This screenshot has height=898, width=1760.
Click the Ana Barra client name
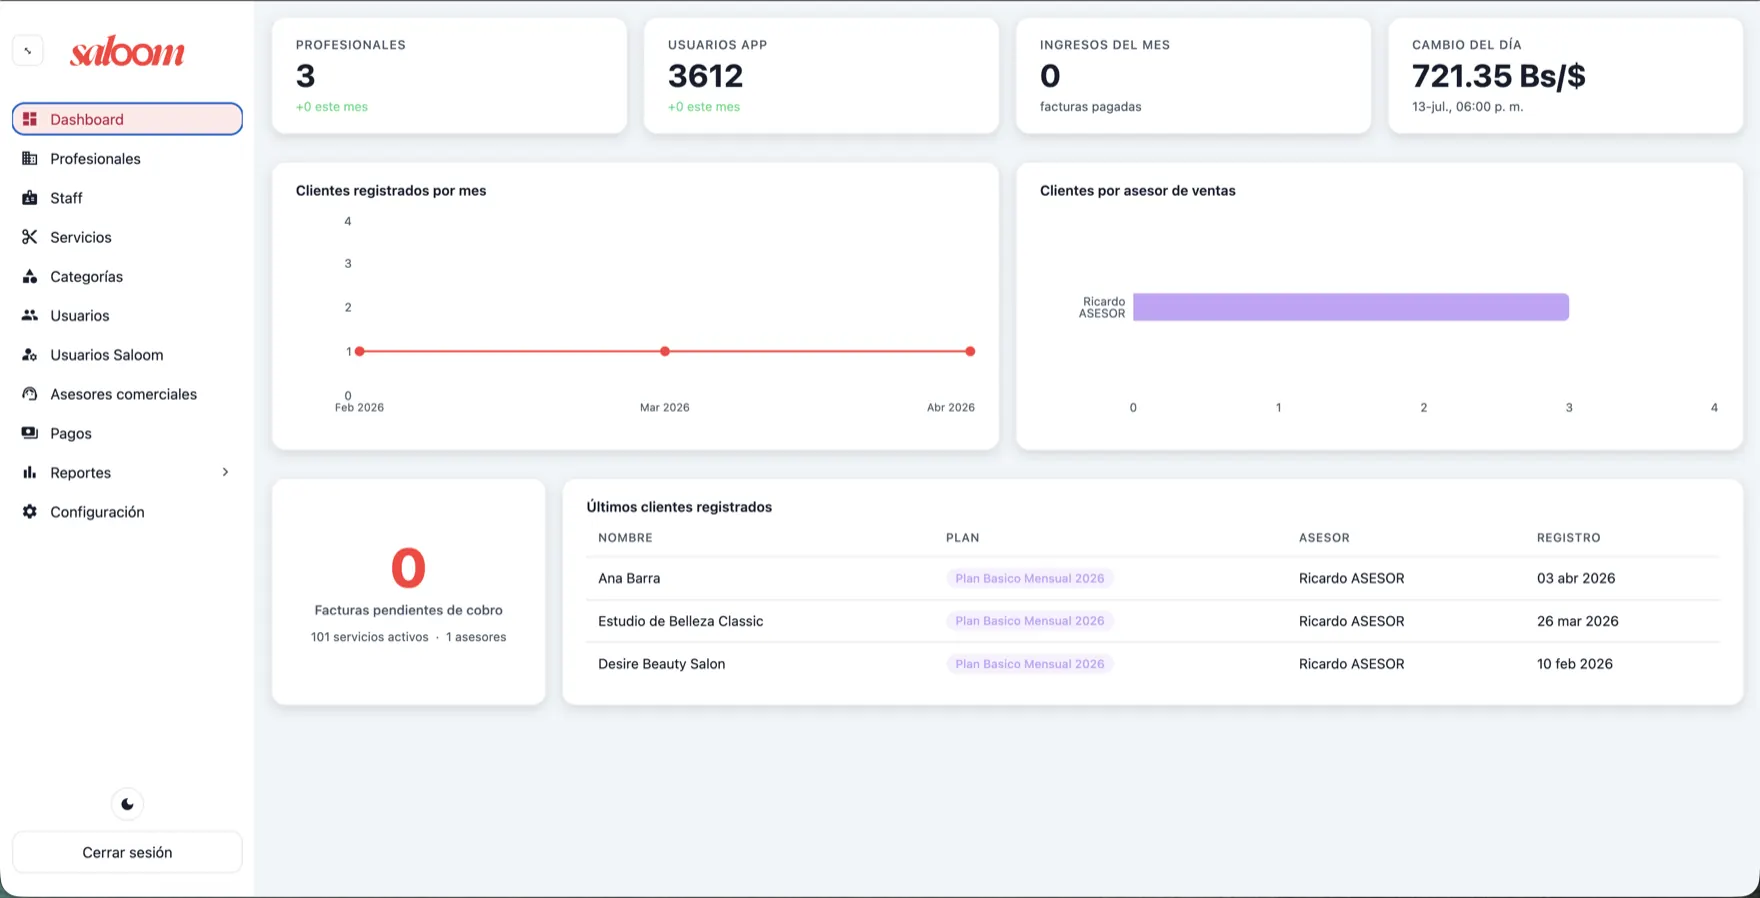coord(629,578)
